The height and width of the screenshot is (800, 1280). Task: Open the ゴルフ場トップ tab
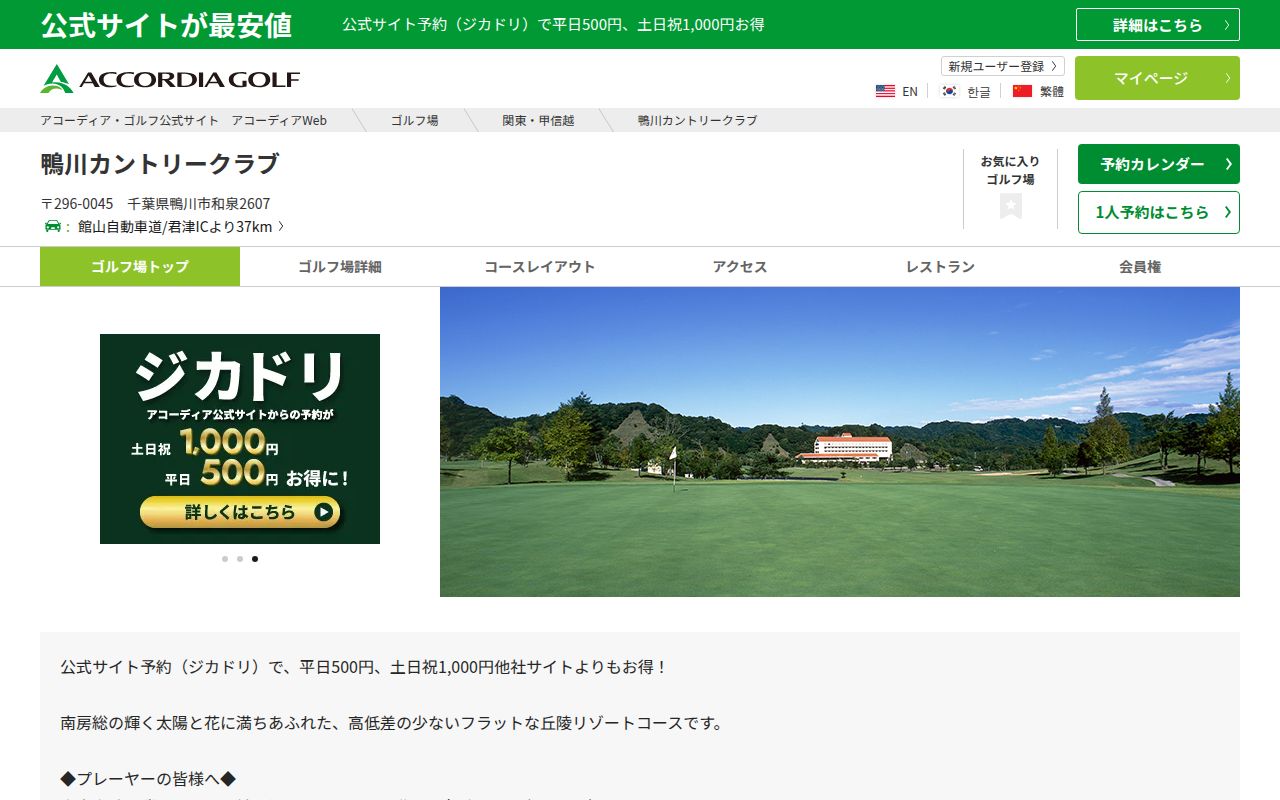(x=140, y=267)
